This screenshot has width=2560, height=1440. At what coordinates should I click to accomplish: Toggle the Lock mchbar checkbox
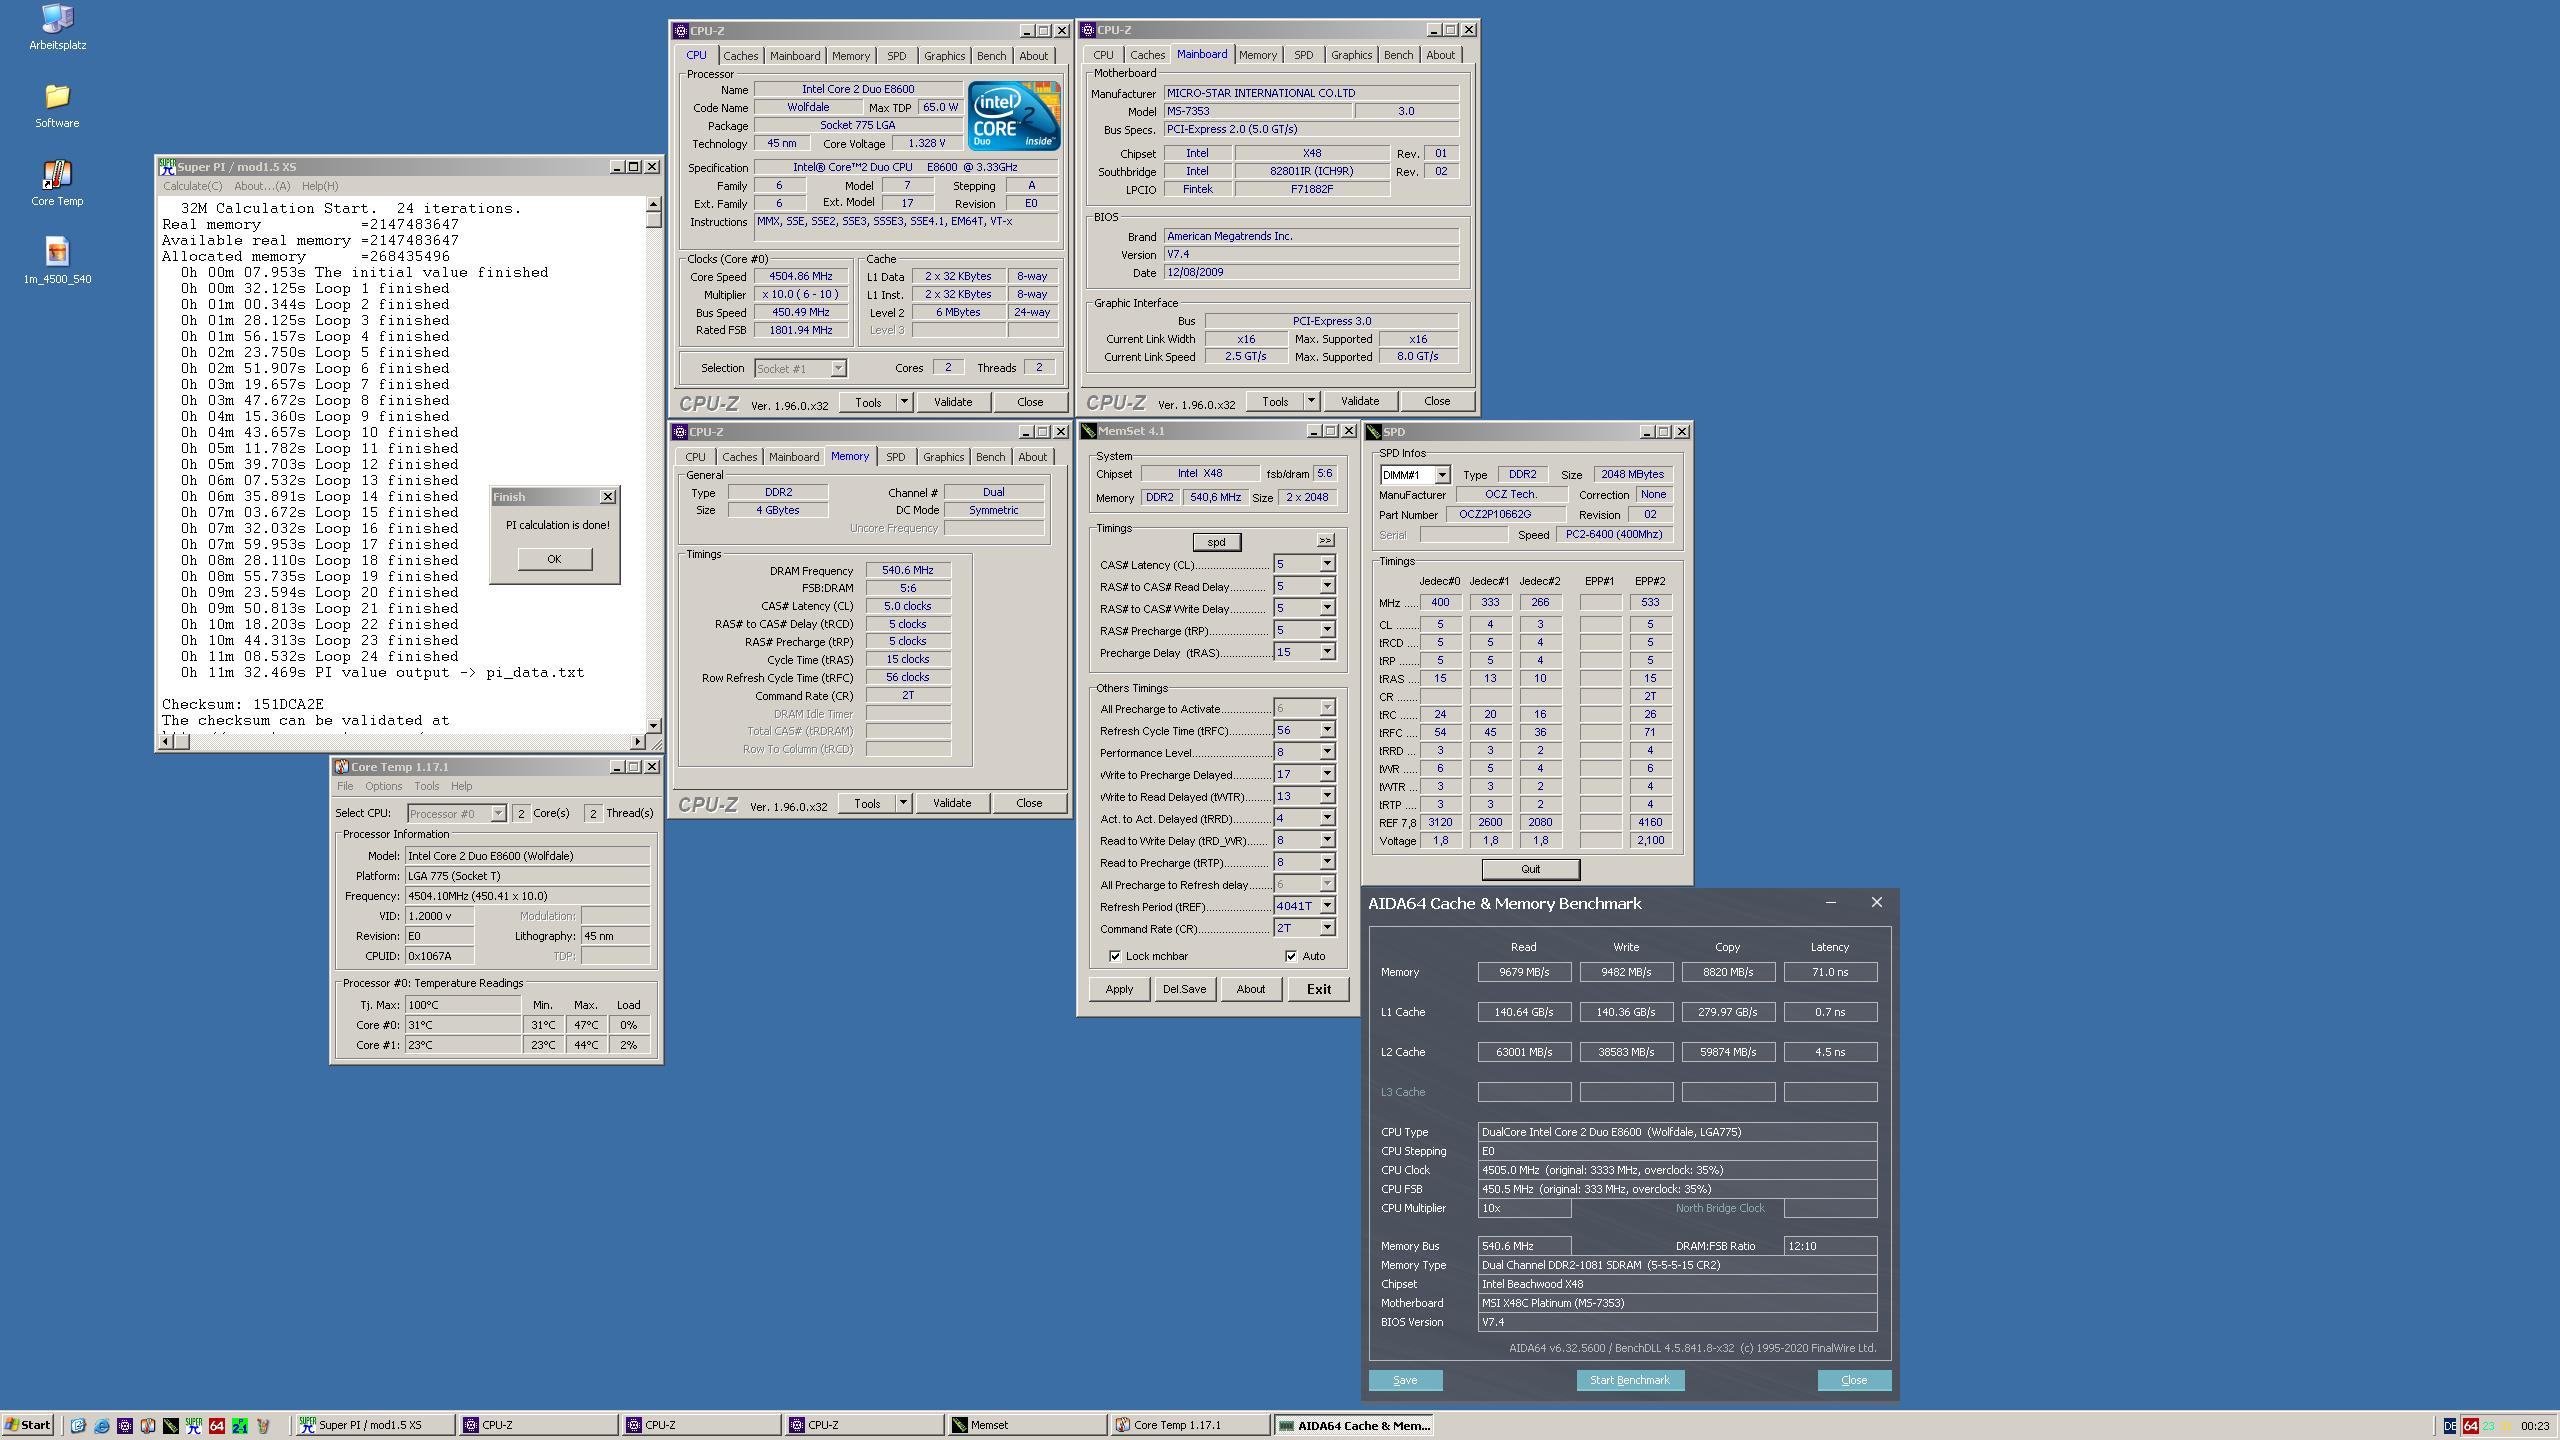pyautogui.click(x=1115, y=956)
